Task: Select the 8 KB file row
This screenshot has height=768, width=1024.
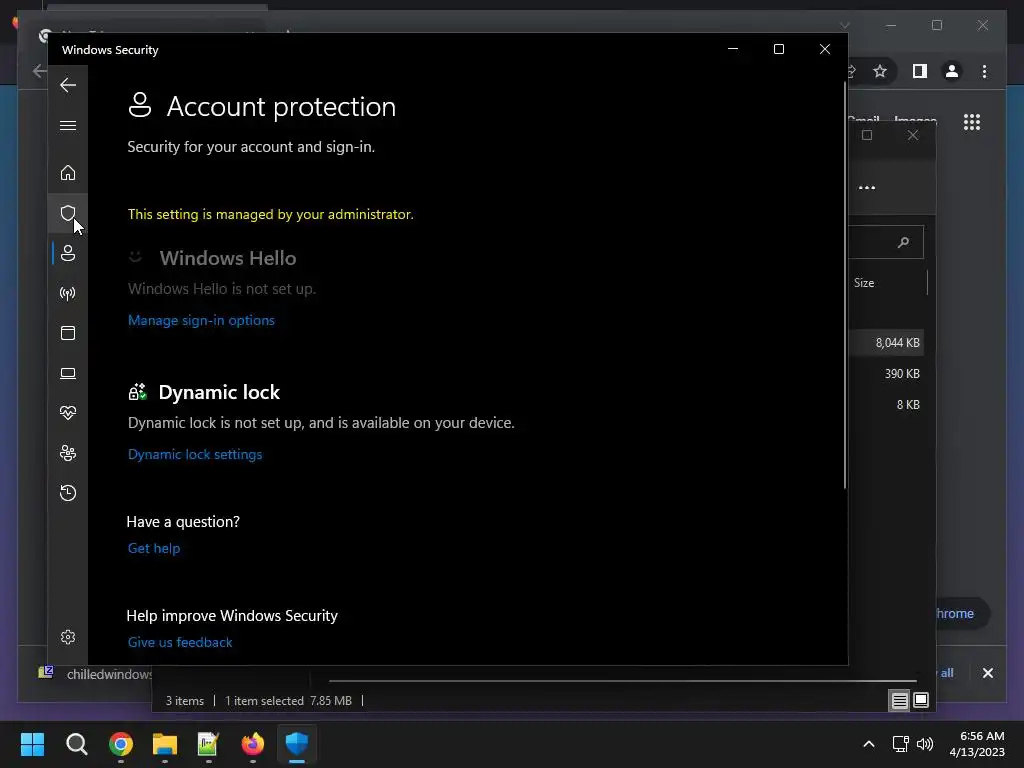Action: [886, 405]
